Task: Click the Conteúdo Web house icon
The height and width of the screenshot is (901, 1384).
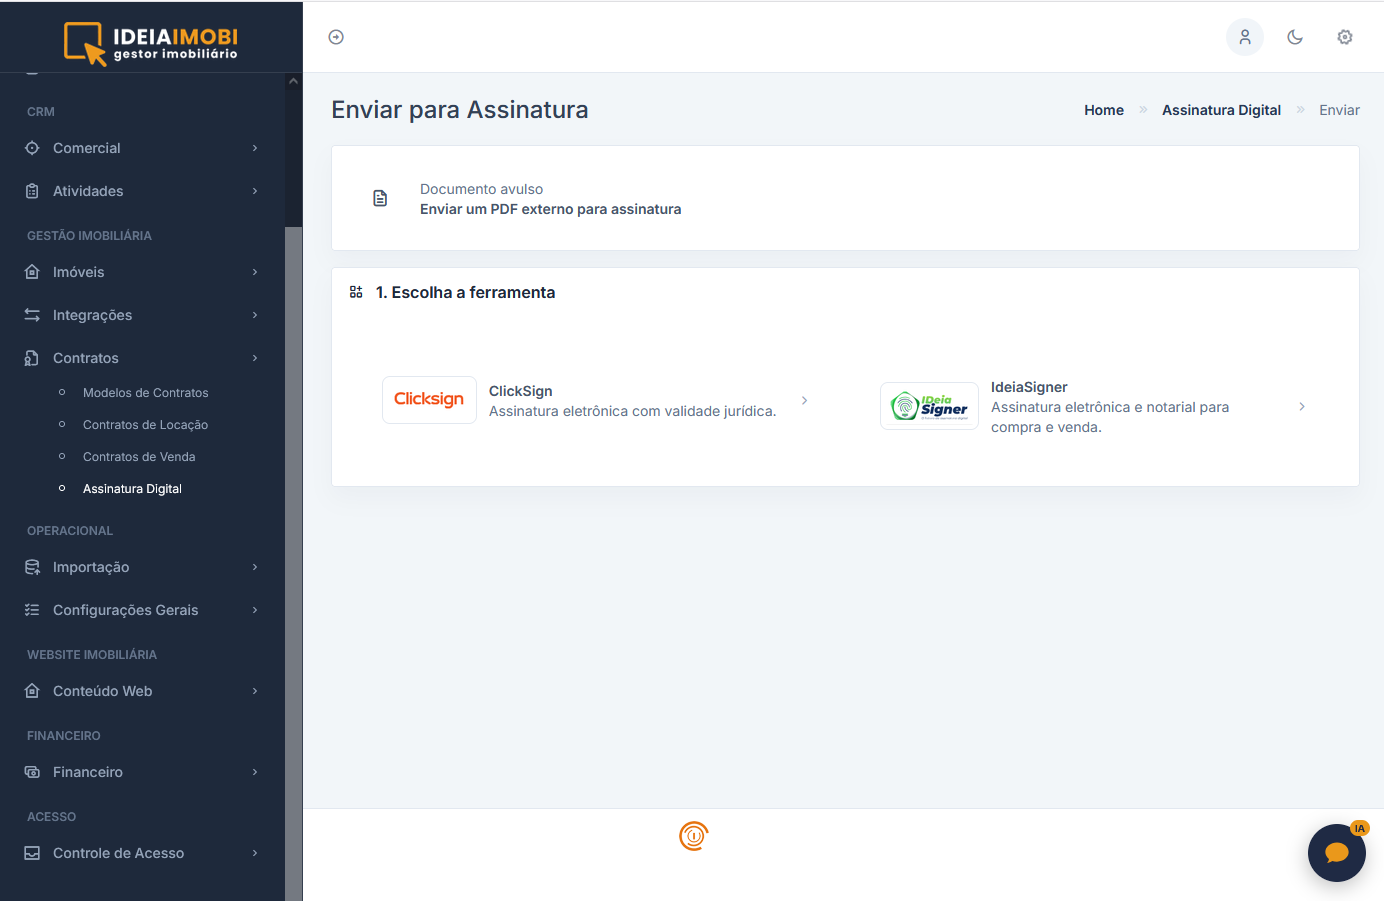Action: pyautogui.click(x=32, y=691)
